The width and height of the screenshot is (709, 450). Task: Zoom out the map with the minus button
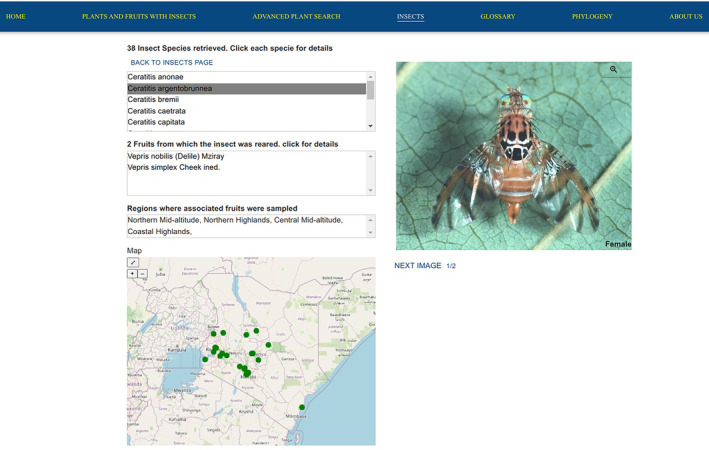[x=142, y=274]
